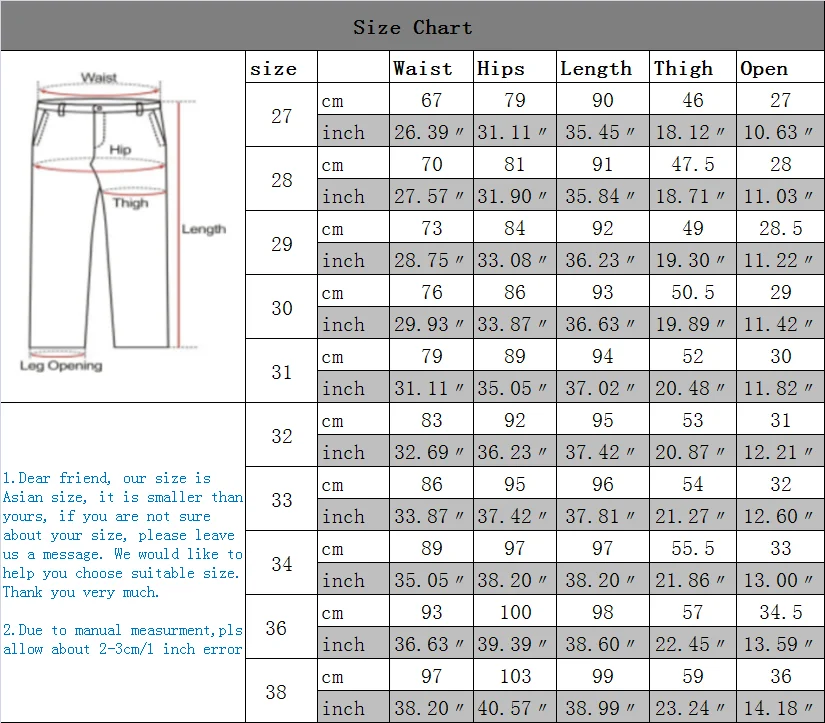Click the open value 14.18″ cell
Viewport: 825px width, 723px height.
coord(780,708)
